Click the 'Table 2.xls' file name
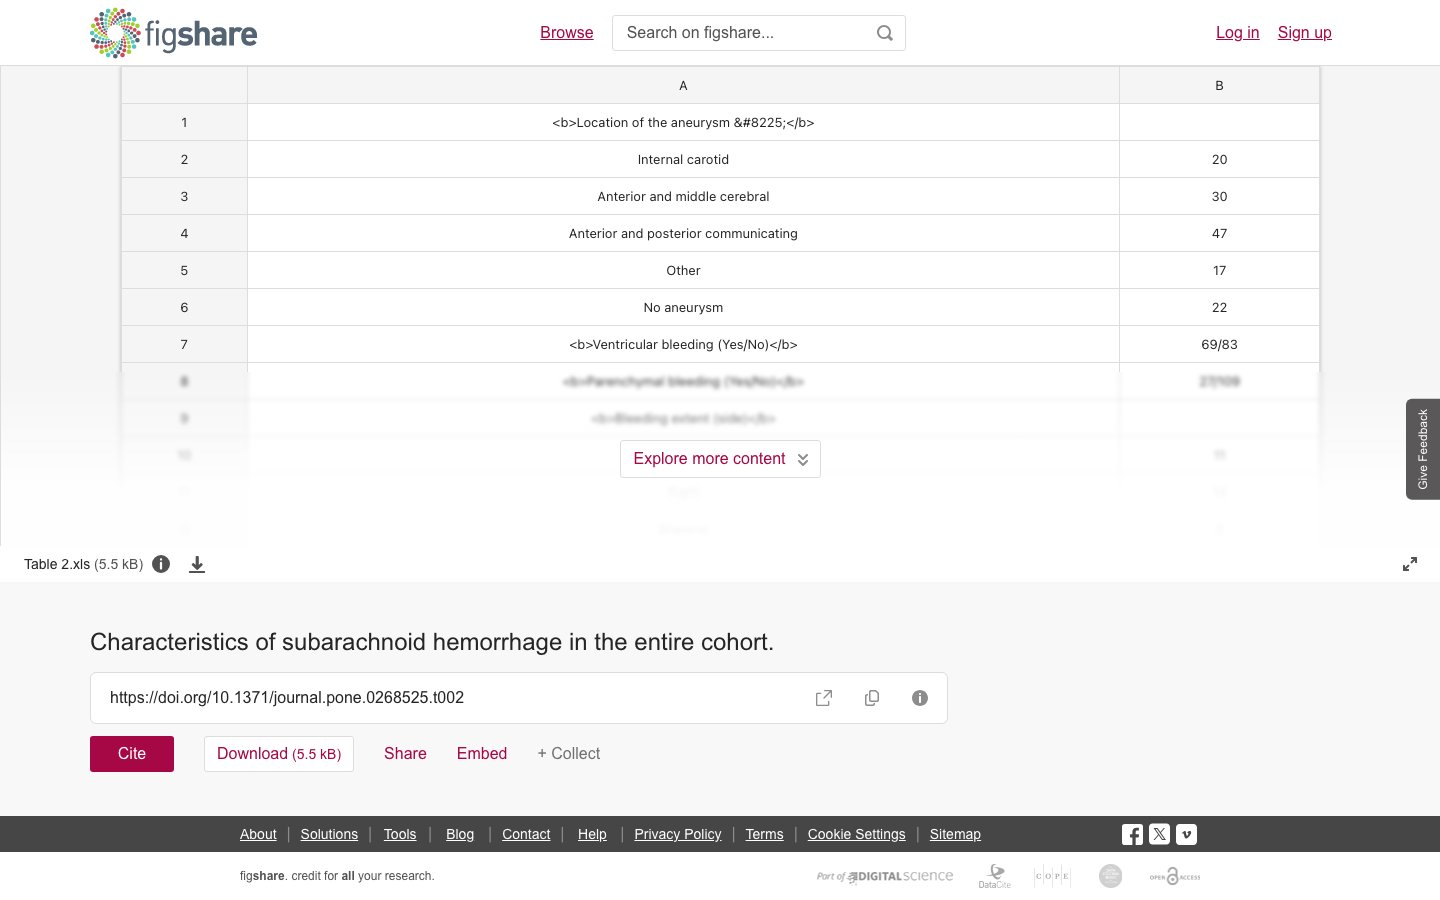 click(x=57, y=564)
